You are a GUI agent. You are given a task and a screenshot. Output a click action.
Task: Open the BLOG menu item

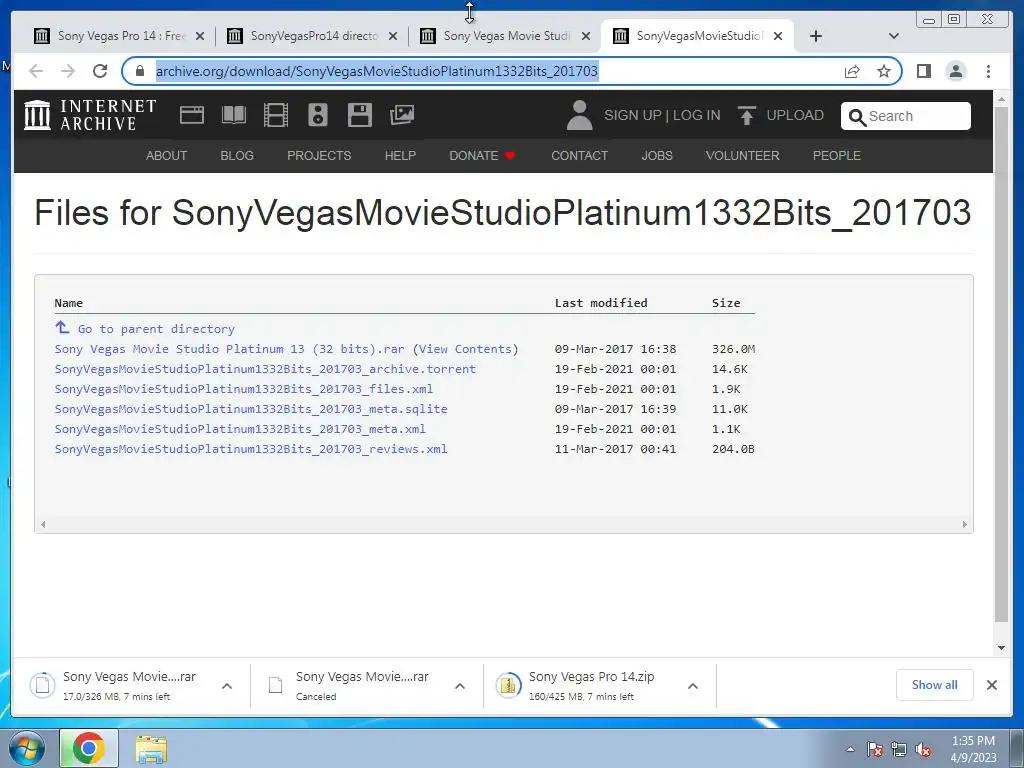pos(237,155)
